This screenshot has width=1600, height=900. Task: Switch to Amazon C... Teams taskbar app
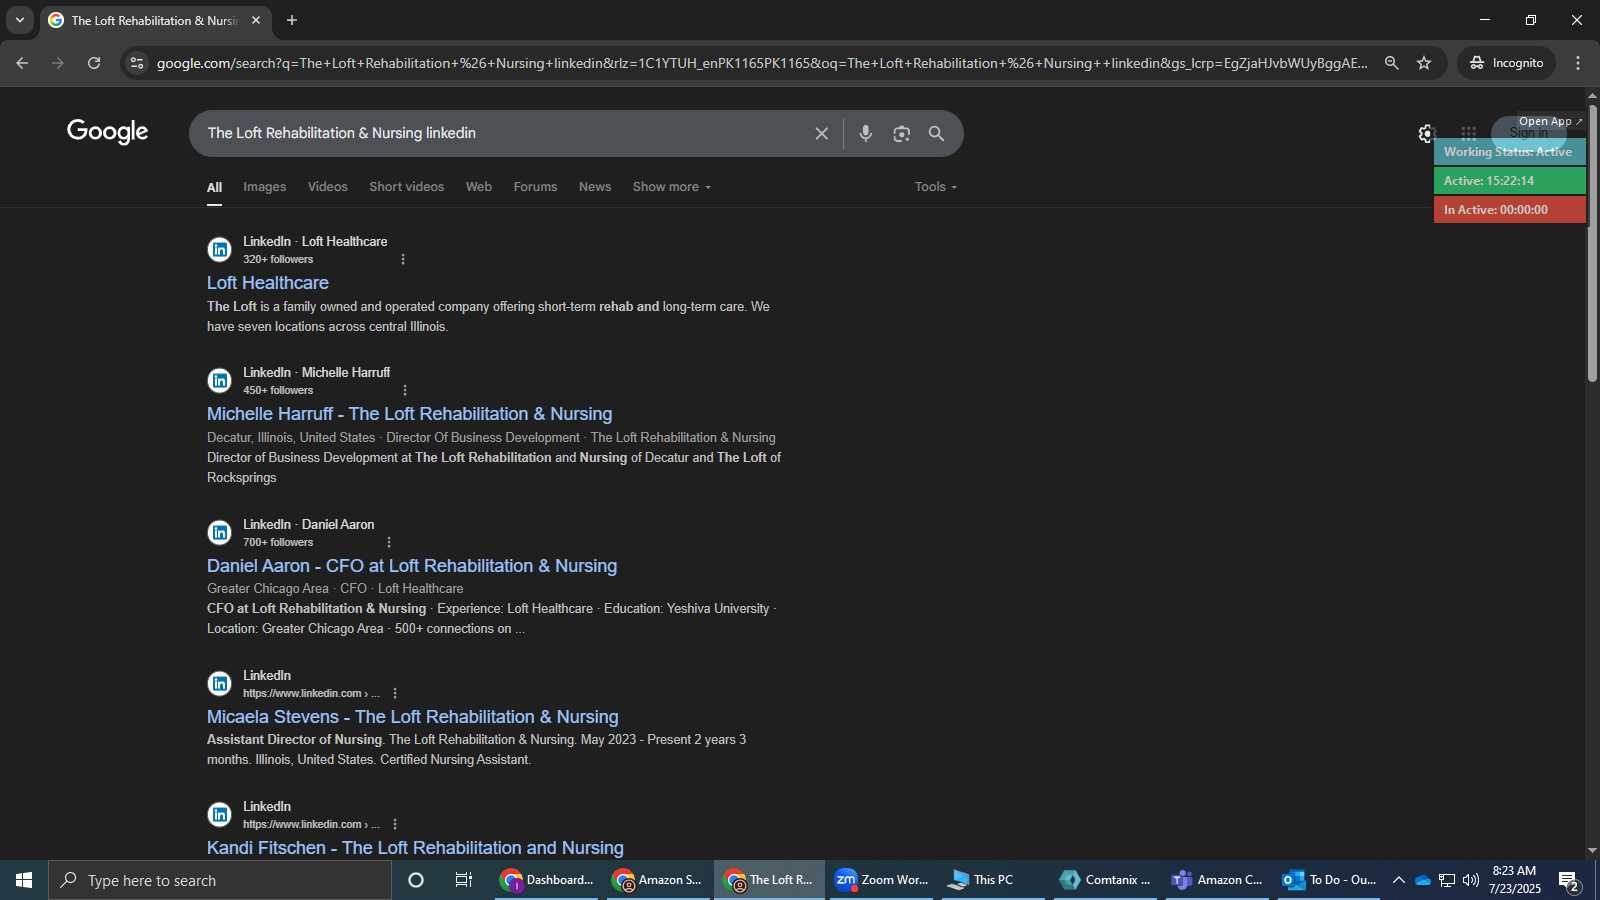(x=1217, y=880)
